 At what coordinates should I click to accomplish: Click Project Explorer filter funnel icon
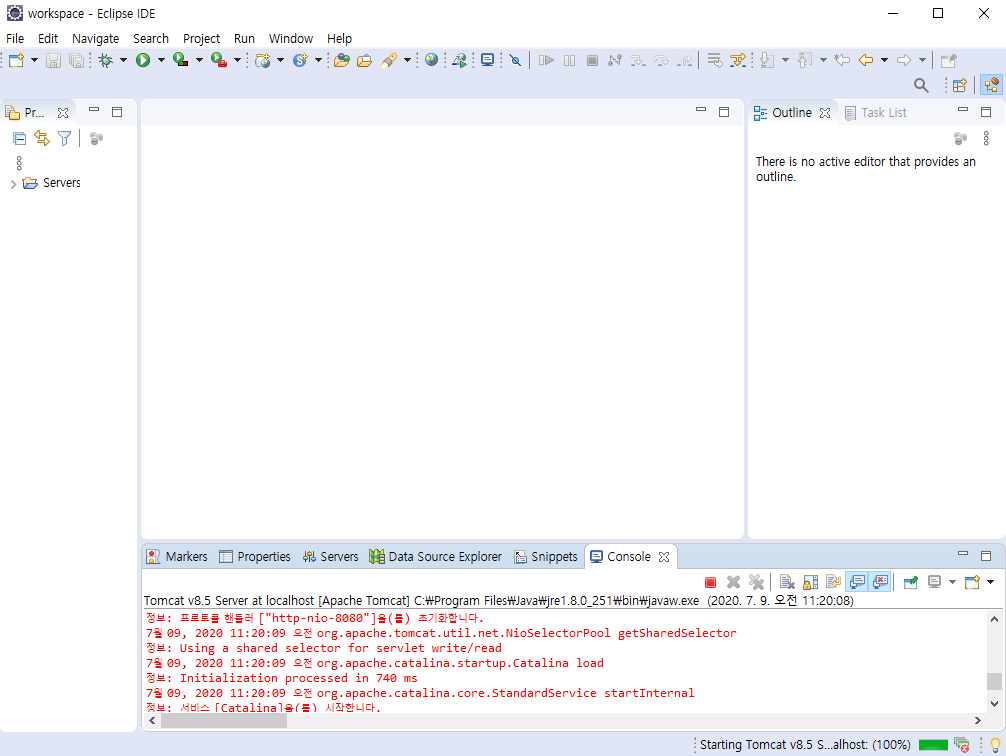[x=65, y=138]
